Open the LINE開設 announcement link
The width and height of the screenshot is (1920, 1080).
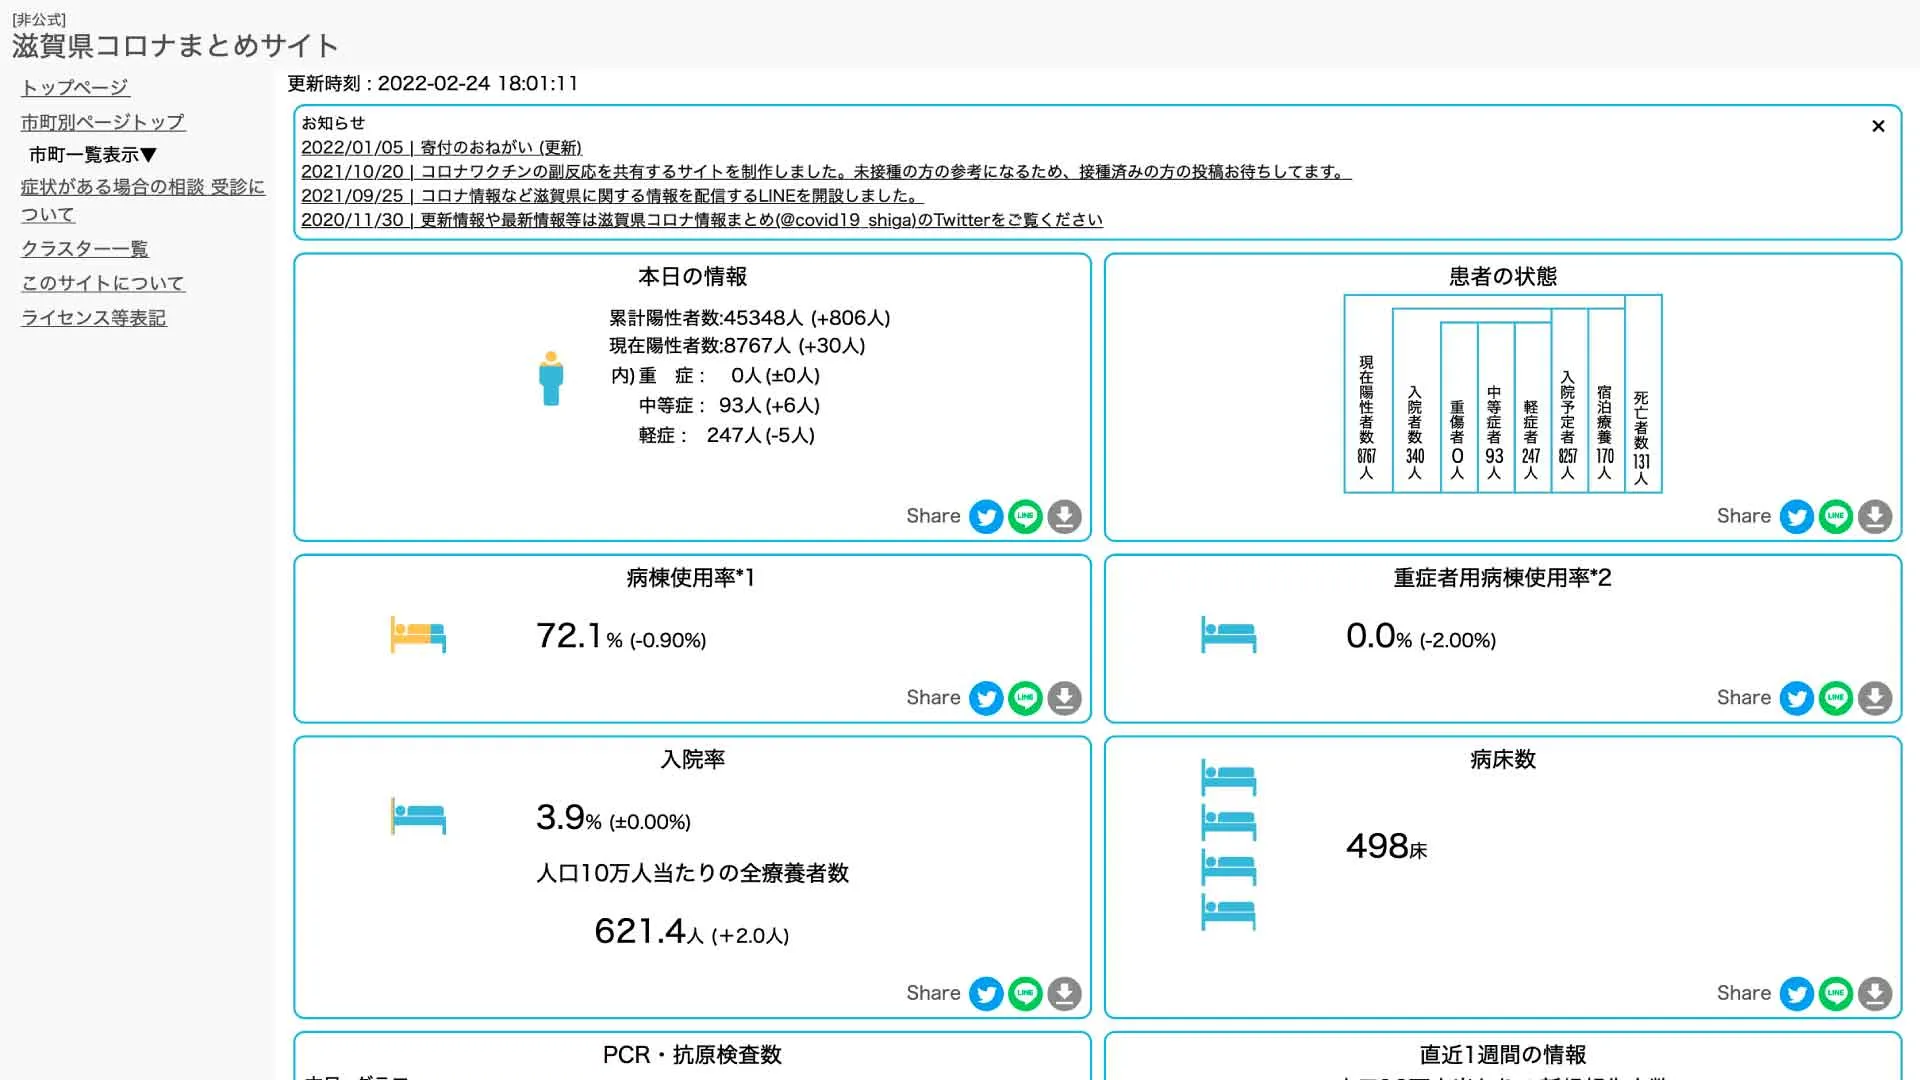click(612, 196)
